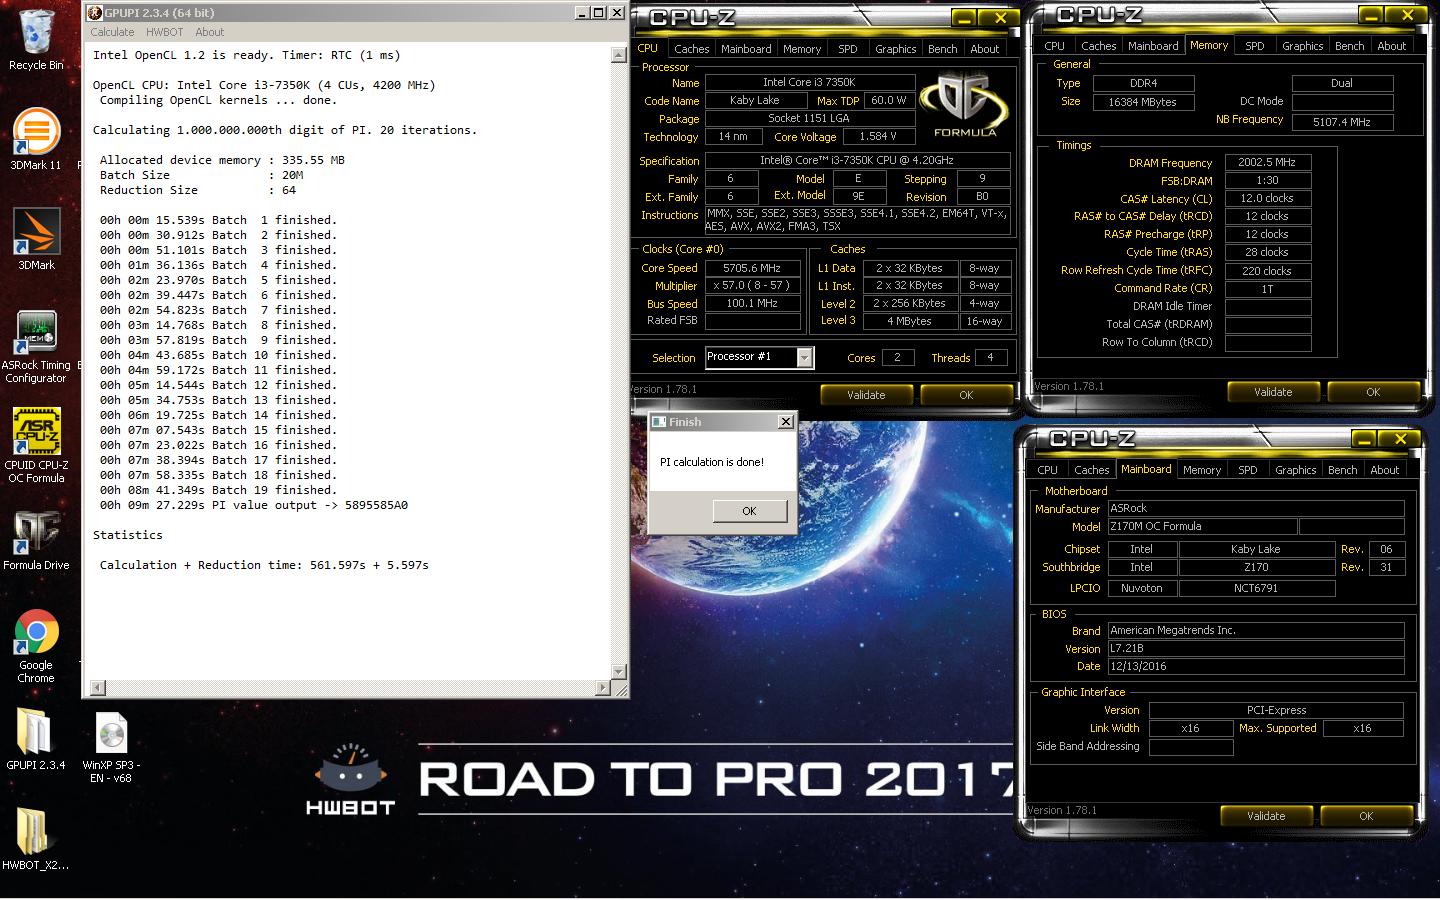Click the Core Speed 5705.6 MHz field
Screen dimensions: 1440x900
pos(753,268)
